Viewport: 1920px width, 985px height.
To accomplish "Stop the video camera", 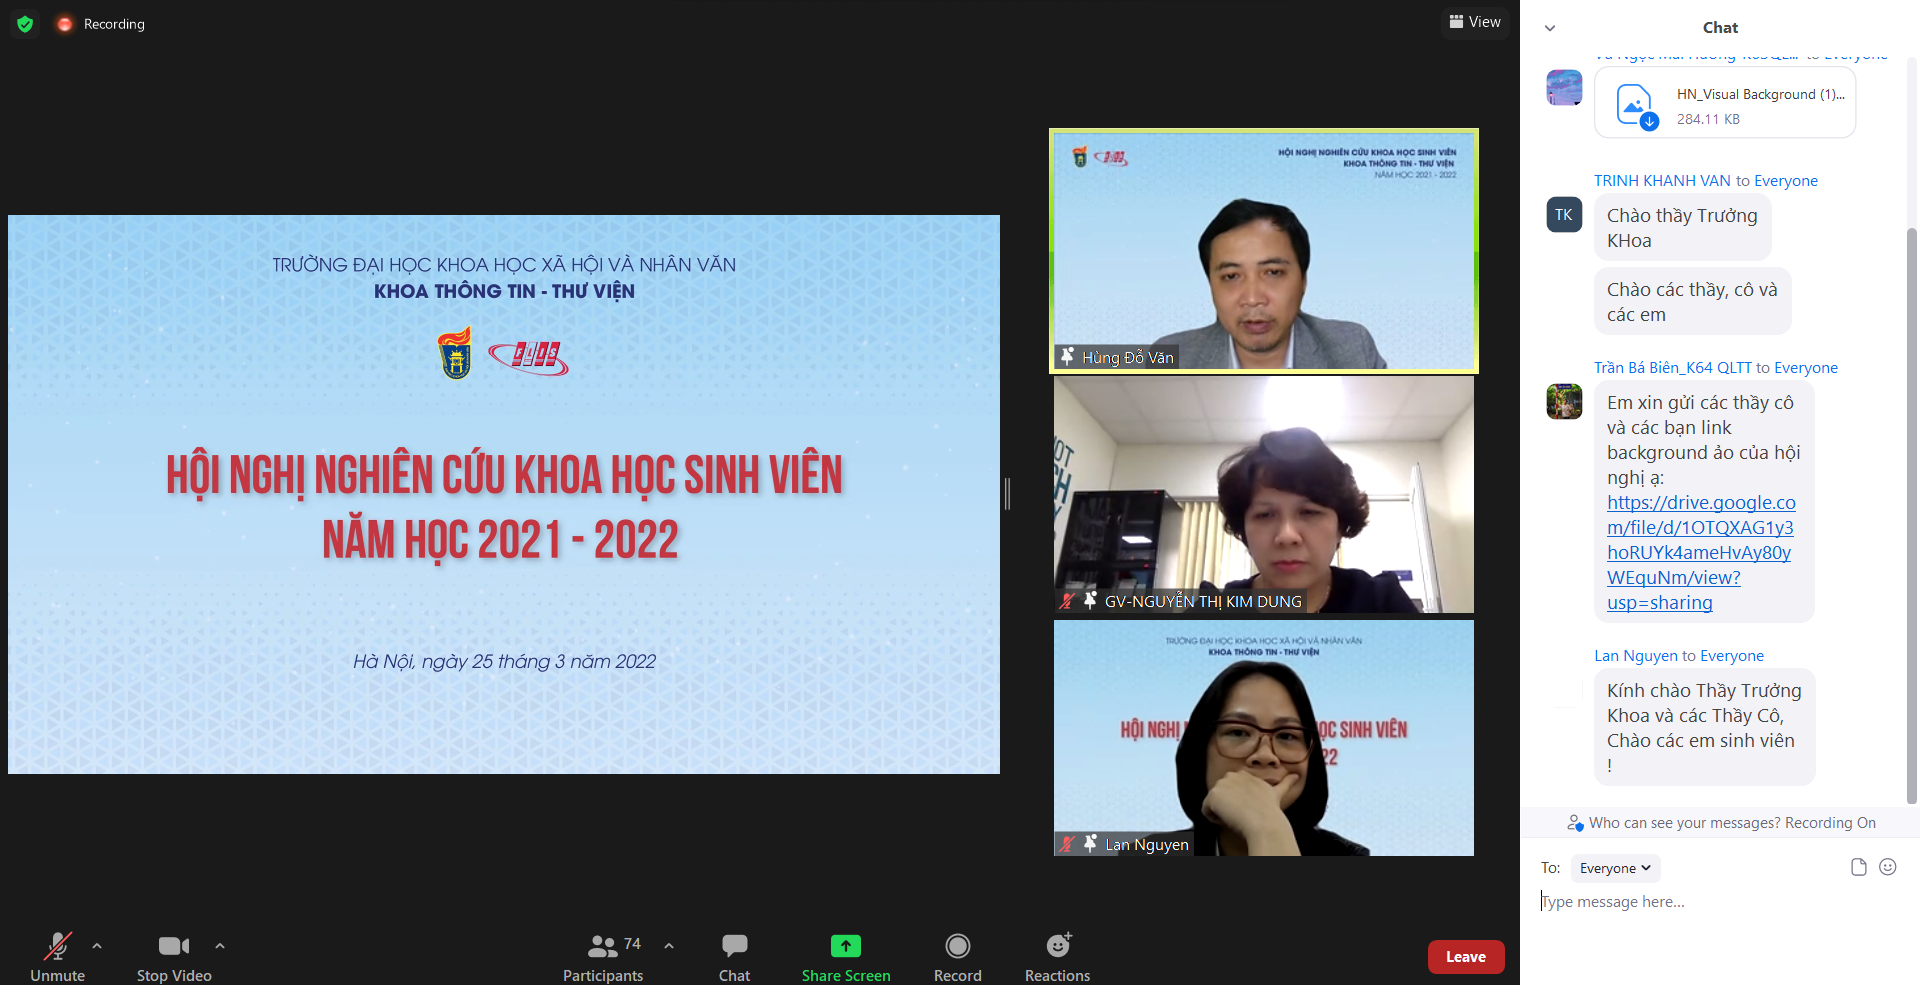I will click(174, 957).
